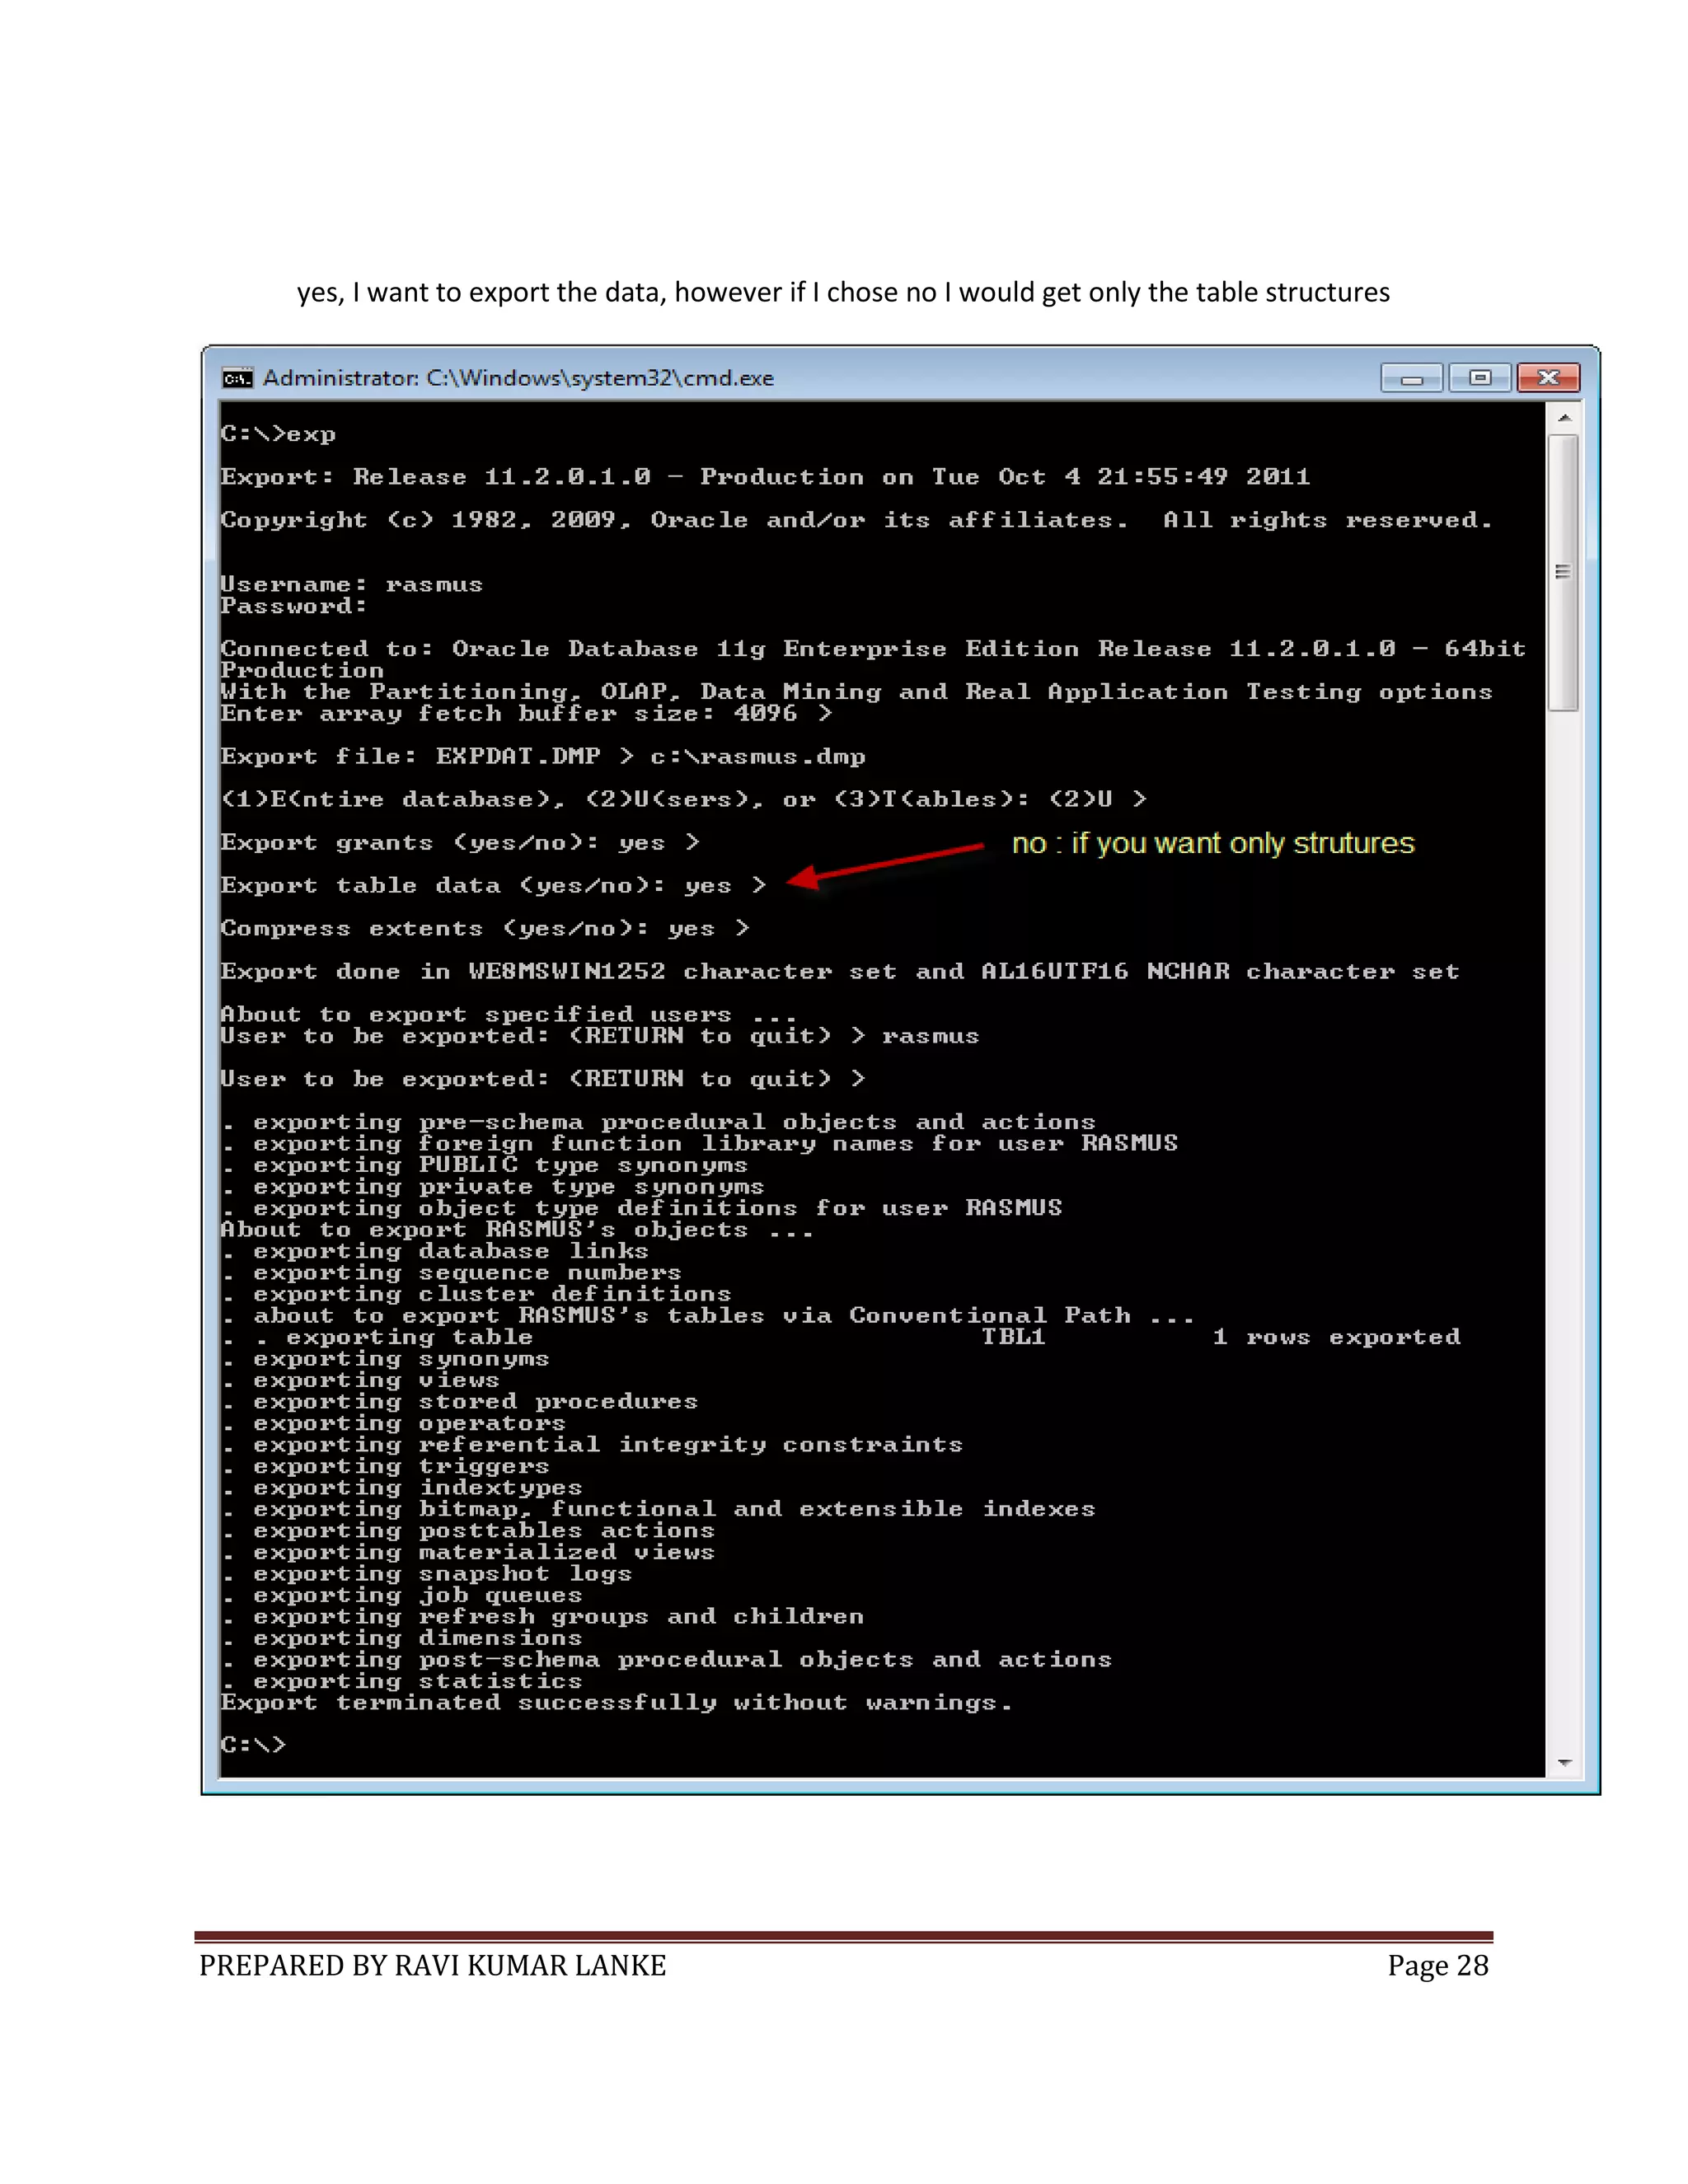Maximize the cmd.exe window

(1480, 378)
